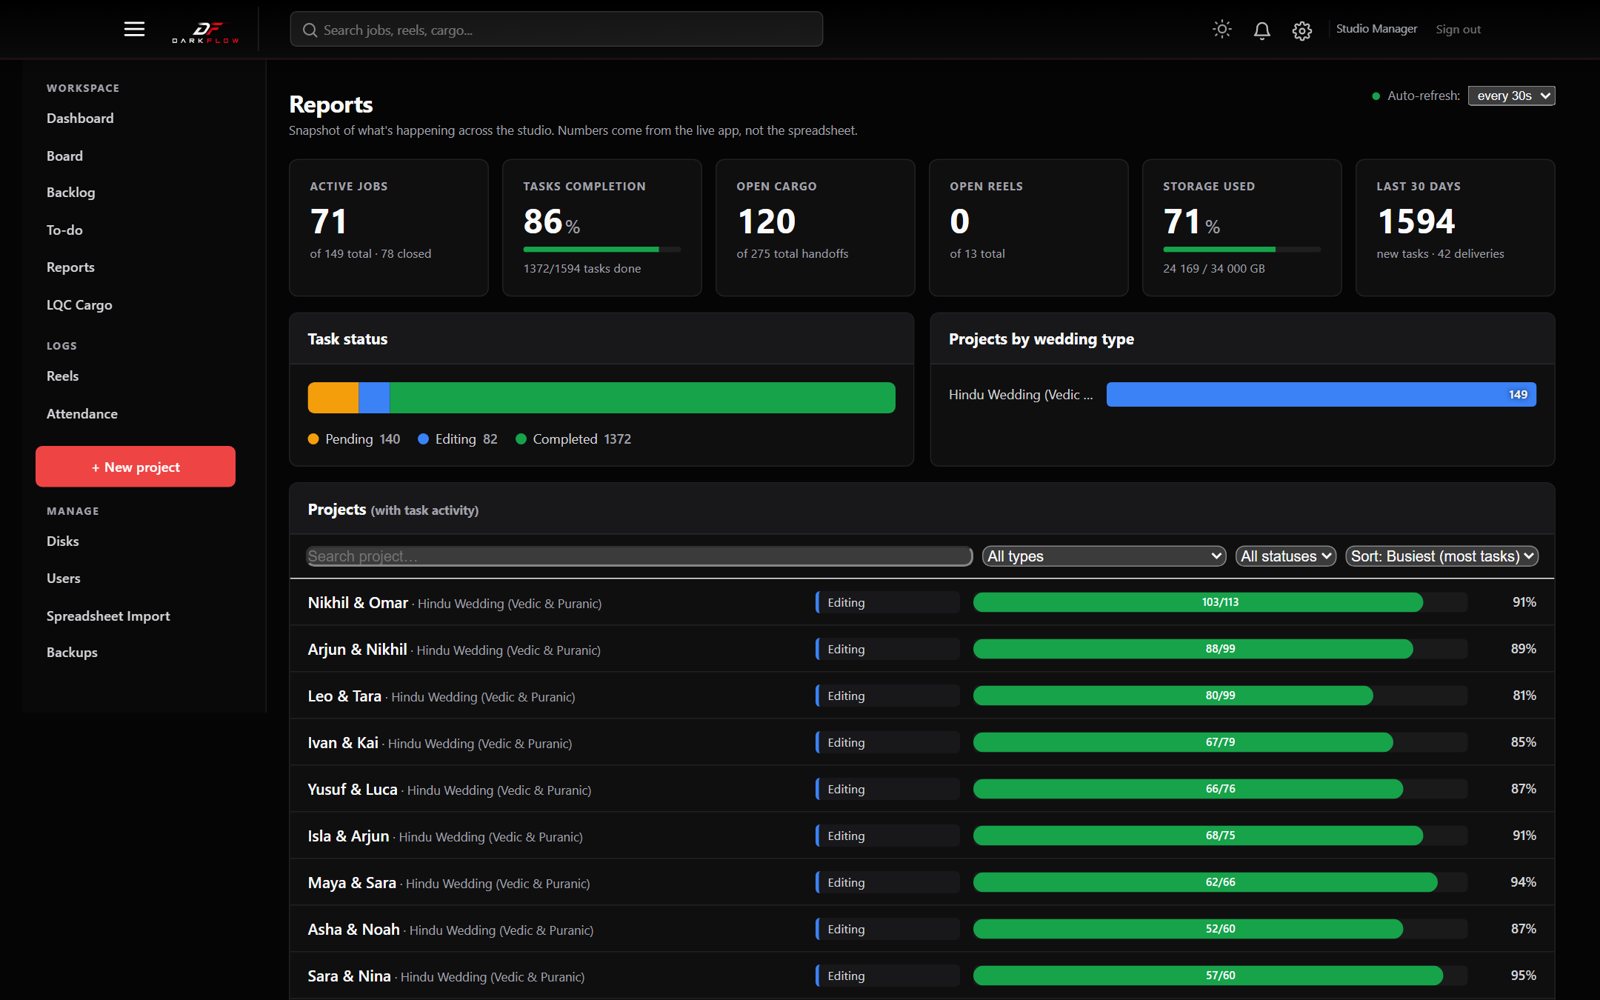Open settings gear icon
The image size is (1600, 1000).
coord(1302,31)
